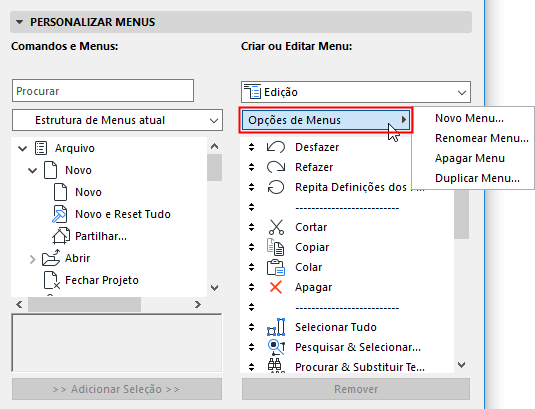Screen dimensions: 535x409
Task: Select the Pesquisar & Selecionar icon
Action: 276,347
